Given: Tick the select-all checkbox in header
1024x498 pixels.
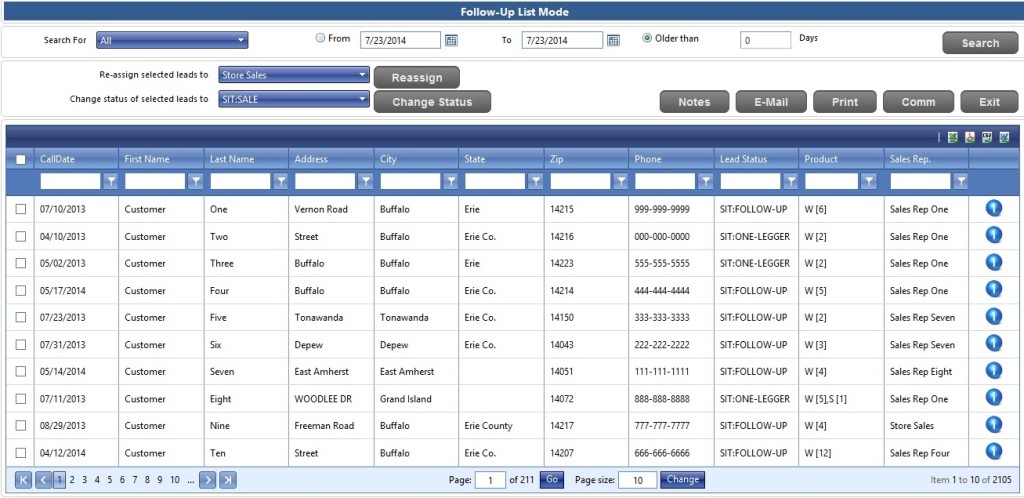Looking at the screenshot, I should pyautogui.click(x=21, y=159).
